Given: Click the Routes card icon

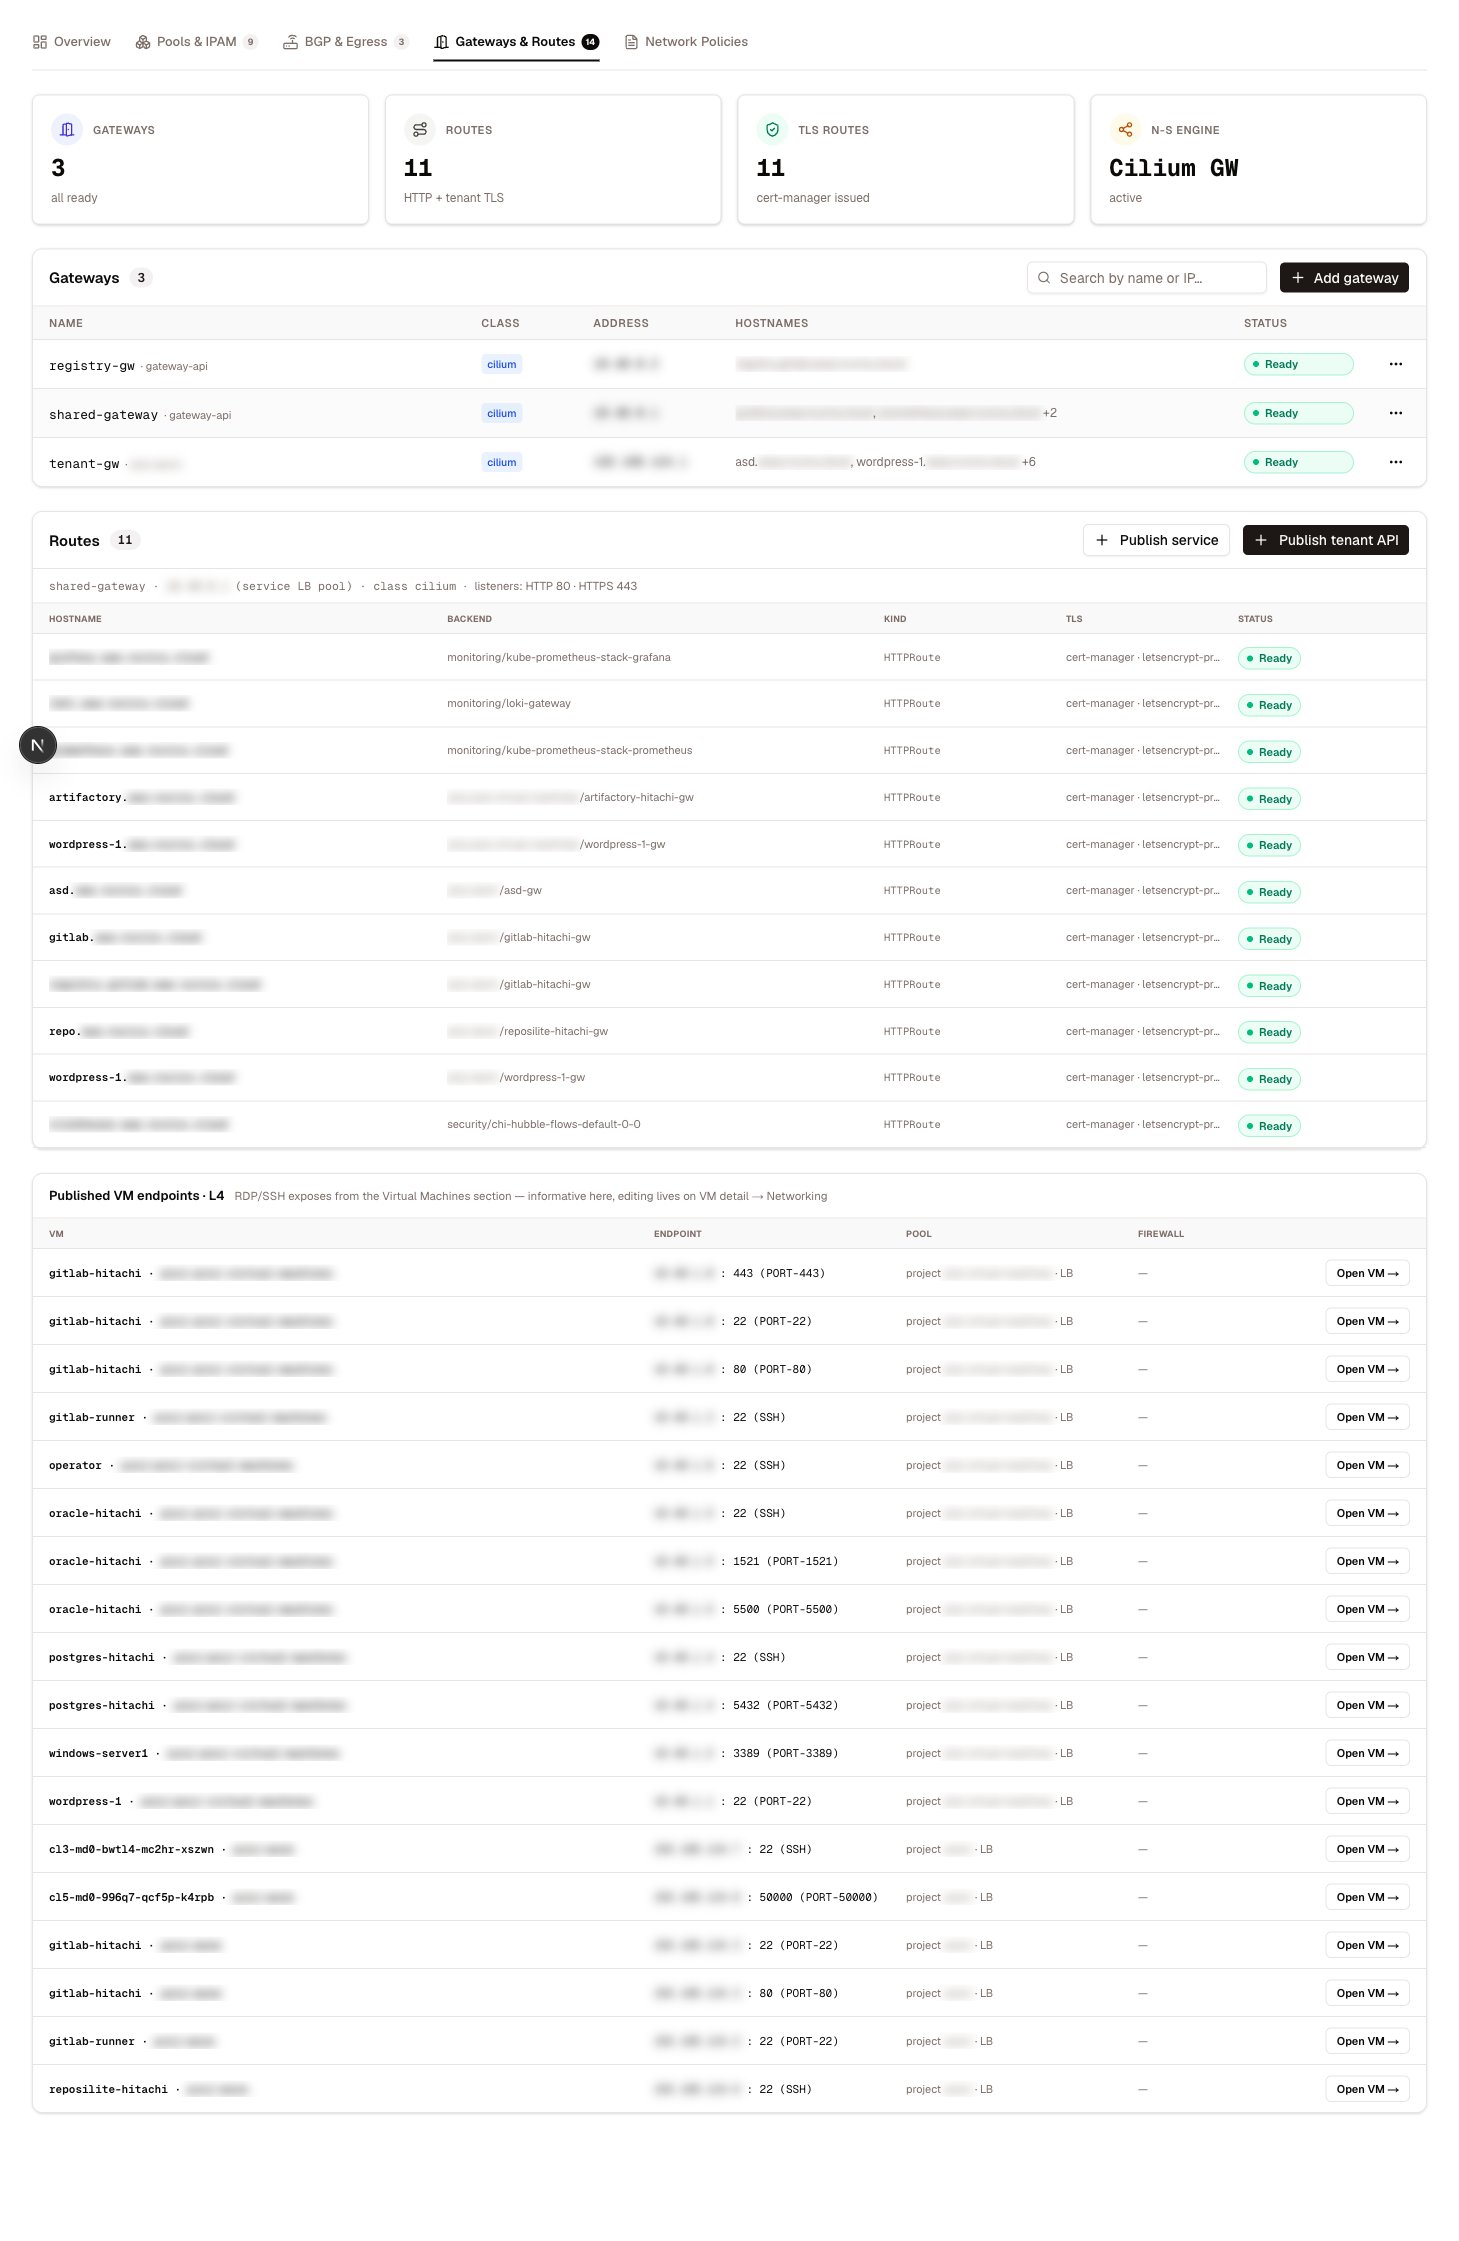Looking at the screenshot, I should [x=420, y=129].
